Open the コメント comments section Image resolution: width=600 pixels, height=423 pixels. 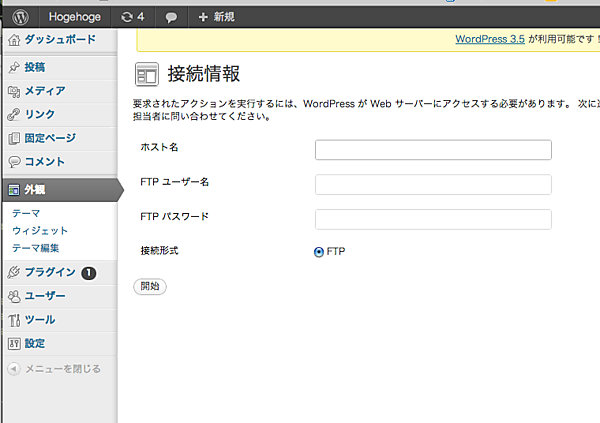pyautogui.click(x=44, y=161)
